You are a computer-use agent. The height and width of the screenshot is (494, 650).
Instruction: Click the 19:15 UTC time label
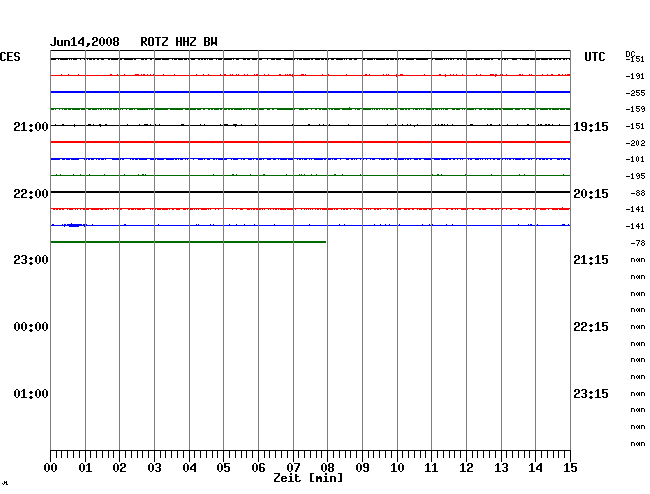point(591,127)
